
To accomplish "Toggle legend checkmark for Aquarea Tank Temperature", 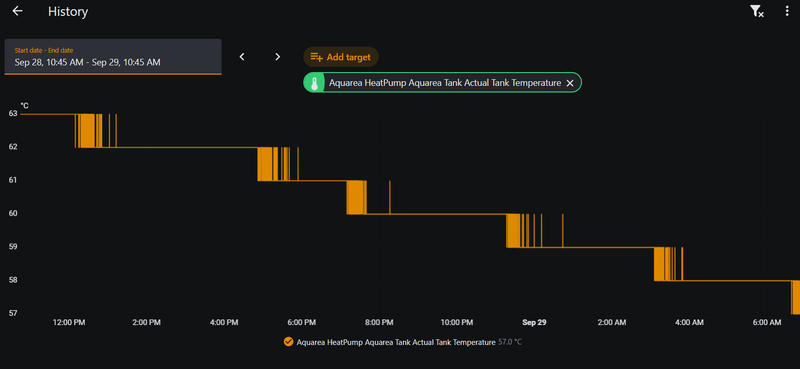I will pyautogui.click(x=288, y=342).
